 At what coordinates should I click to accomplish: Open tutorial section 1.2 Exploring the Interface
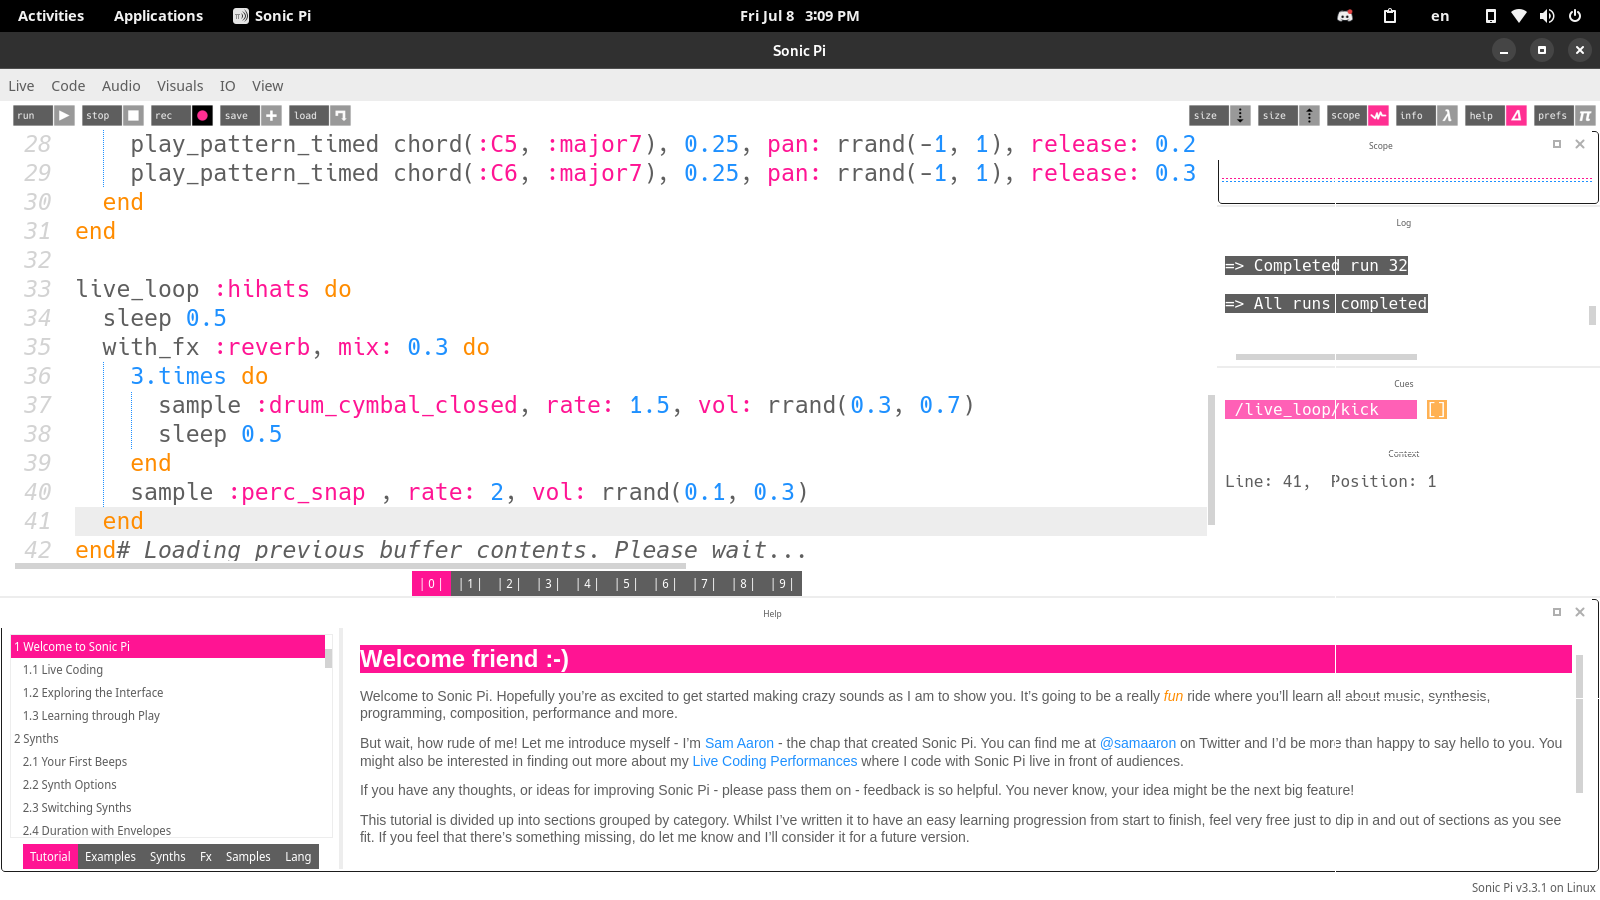click(93, 692)
